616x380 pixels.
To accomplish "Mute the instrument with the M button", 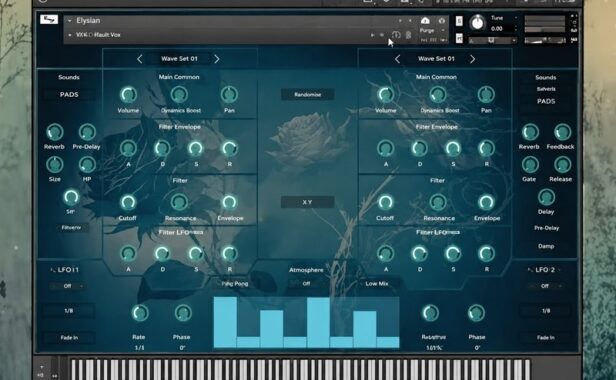I will 459,38.
